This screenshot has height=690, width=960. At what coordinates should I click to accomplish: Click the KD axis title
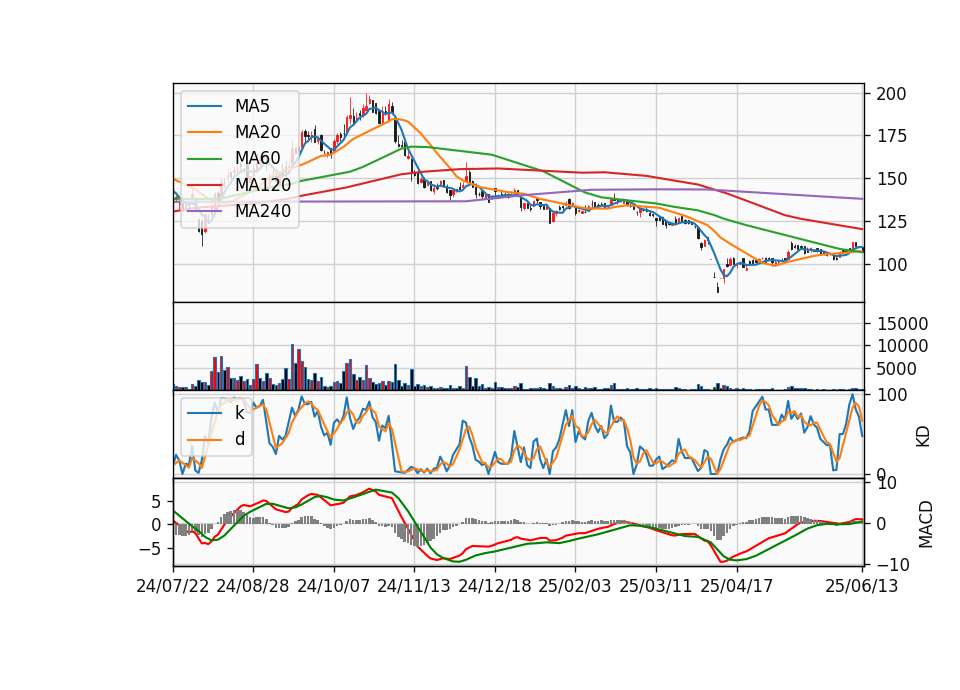923,437
